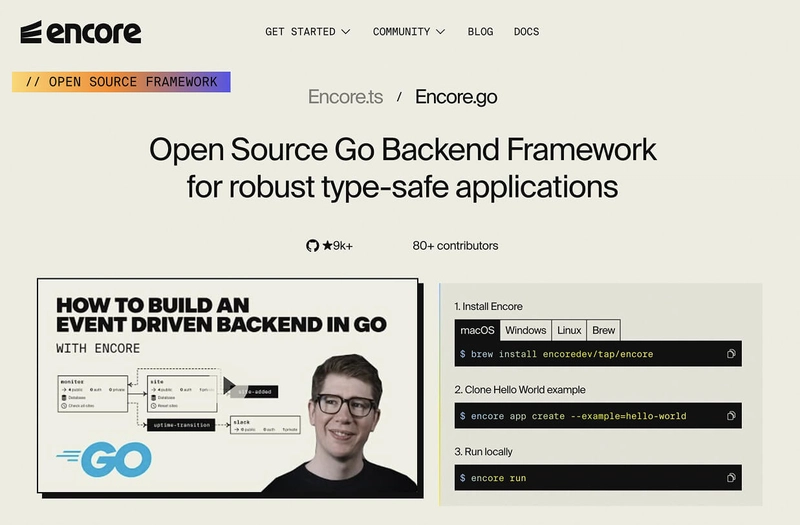Open the Community dropdown menu

(408, 32)
